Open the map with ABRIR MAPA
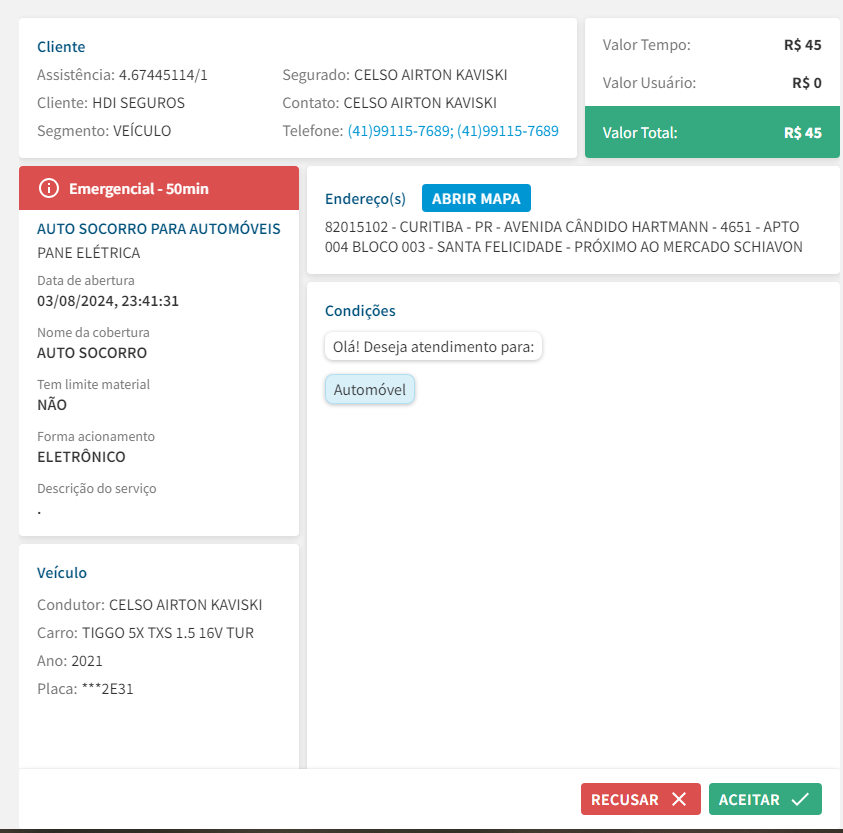Image resolution: width=843 pixels, height=833 pixels. click(476, 198)
